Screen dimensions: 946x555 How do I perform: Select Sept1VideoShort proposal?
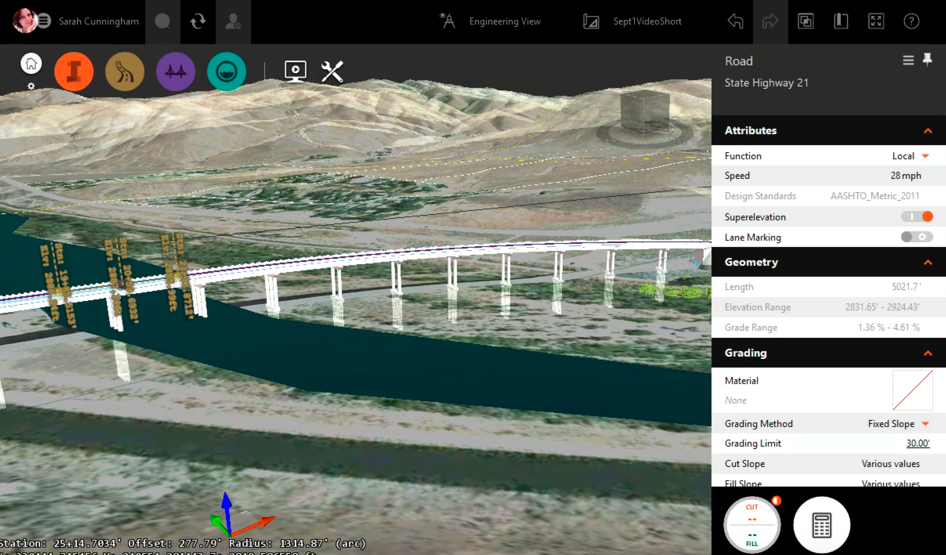tap(647, 21)
